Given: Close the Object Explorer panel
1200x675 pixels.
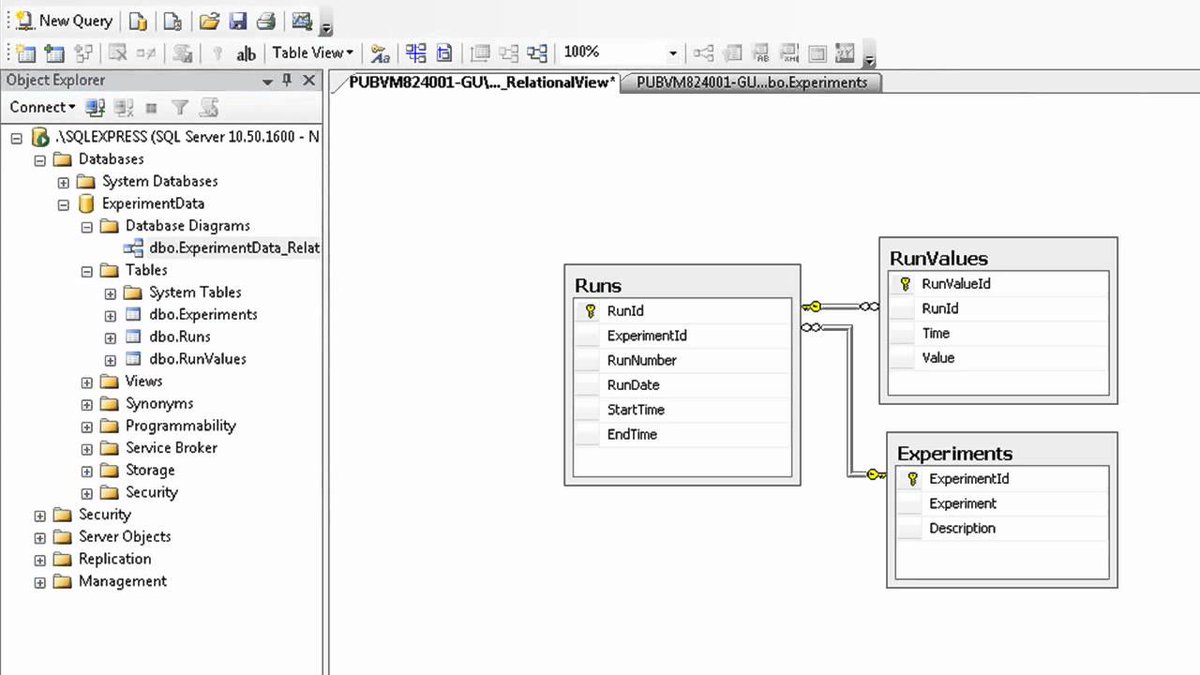Looking at the screenshot, I should (309, 80).
